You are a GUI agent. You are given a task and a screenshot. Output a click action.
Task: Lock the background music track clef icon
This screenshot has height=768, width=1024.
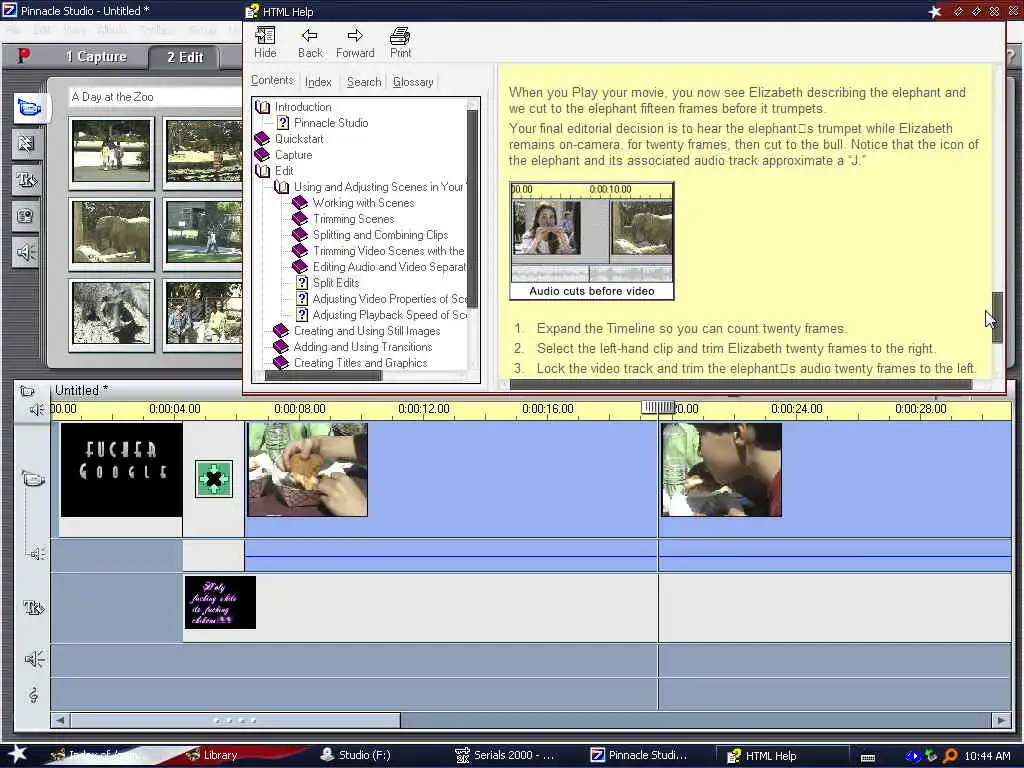[x=33, y=695]
